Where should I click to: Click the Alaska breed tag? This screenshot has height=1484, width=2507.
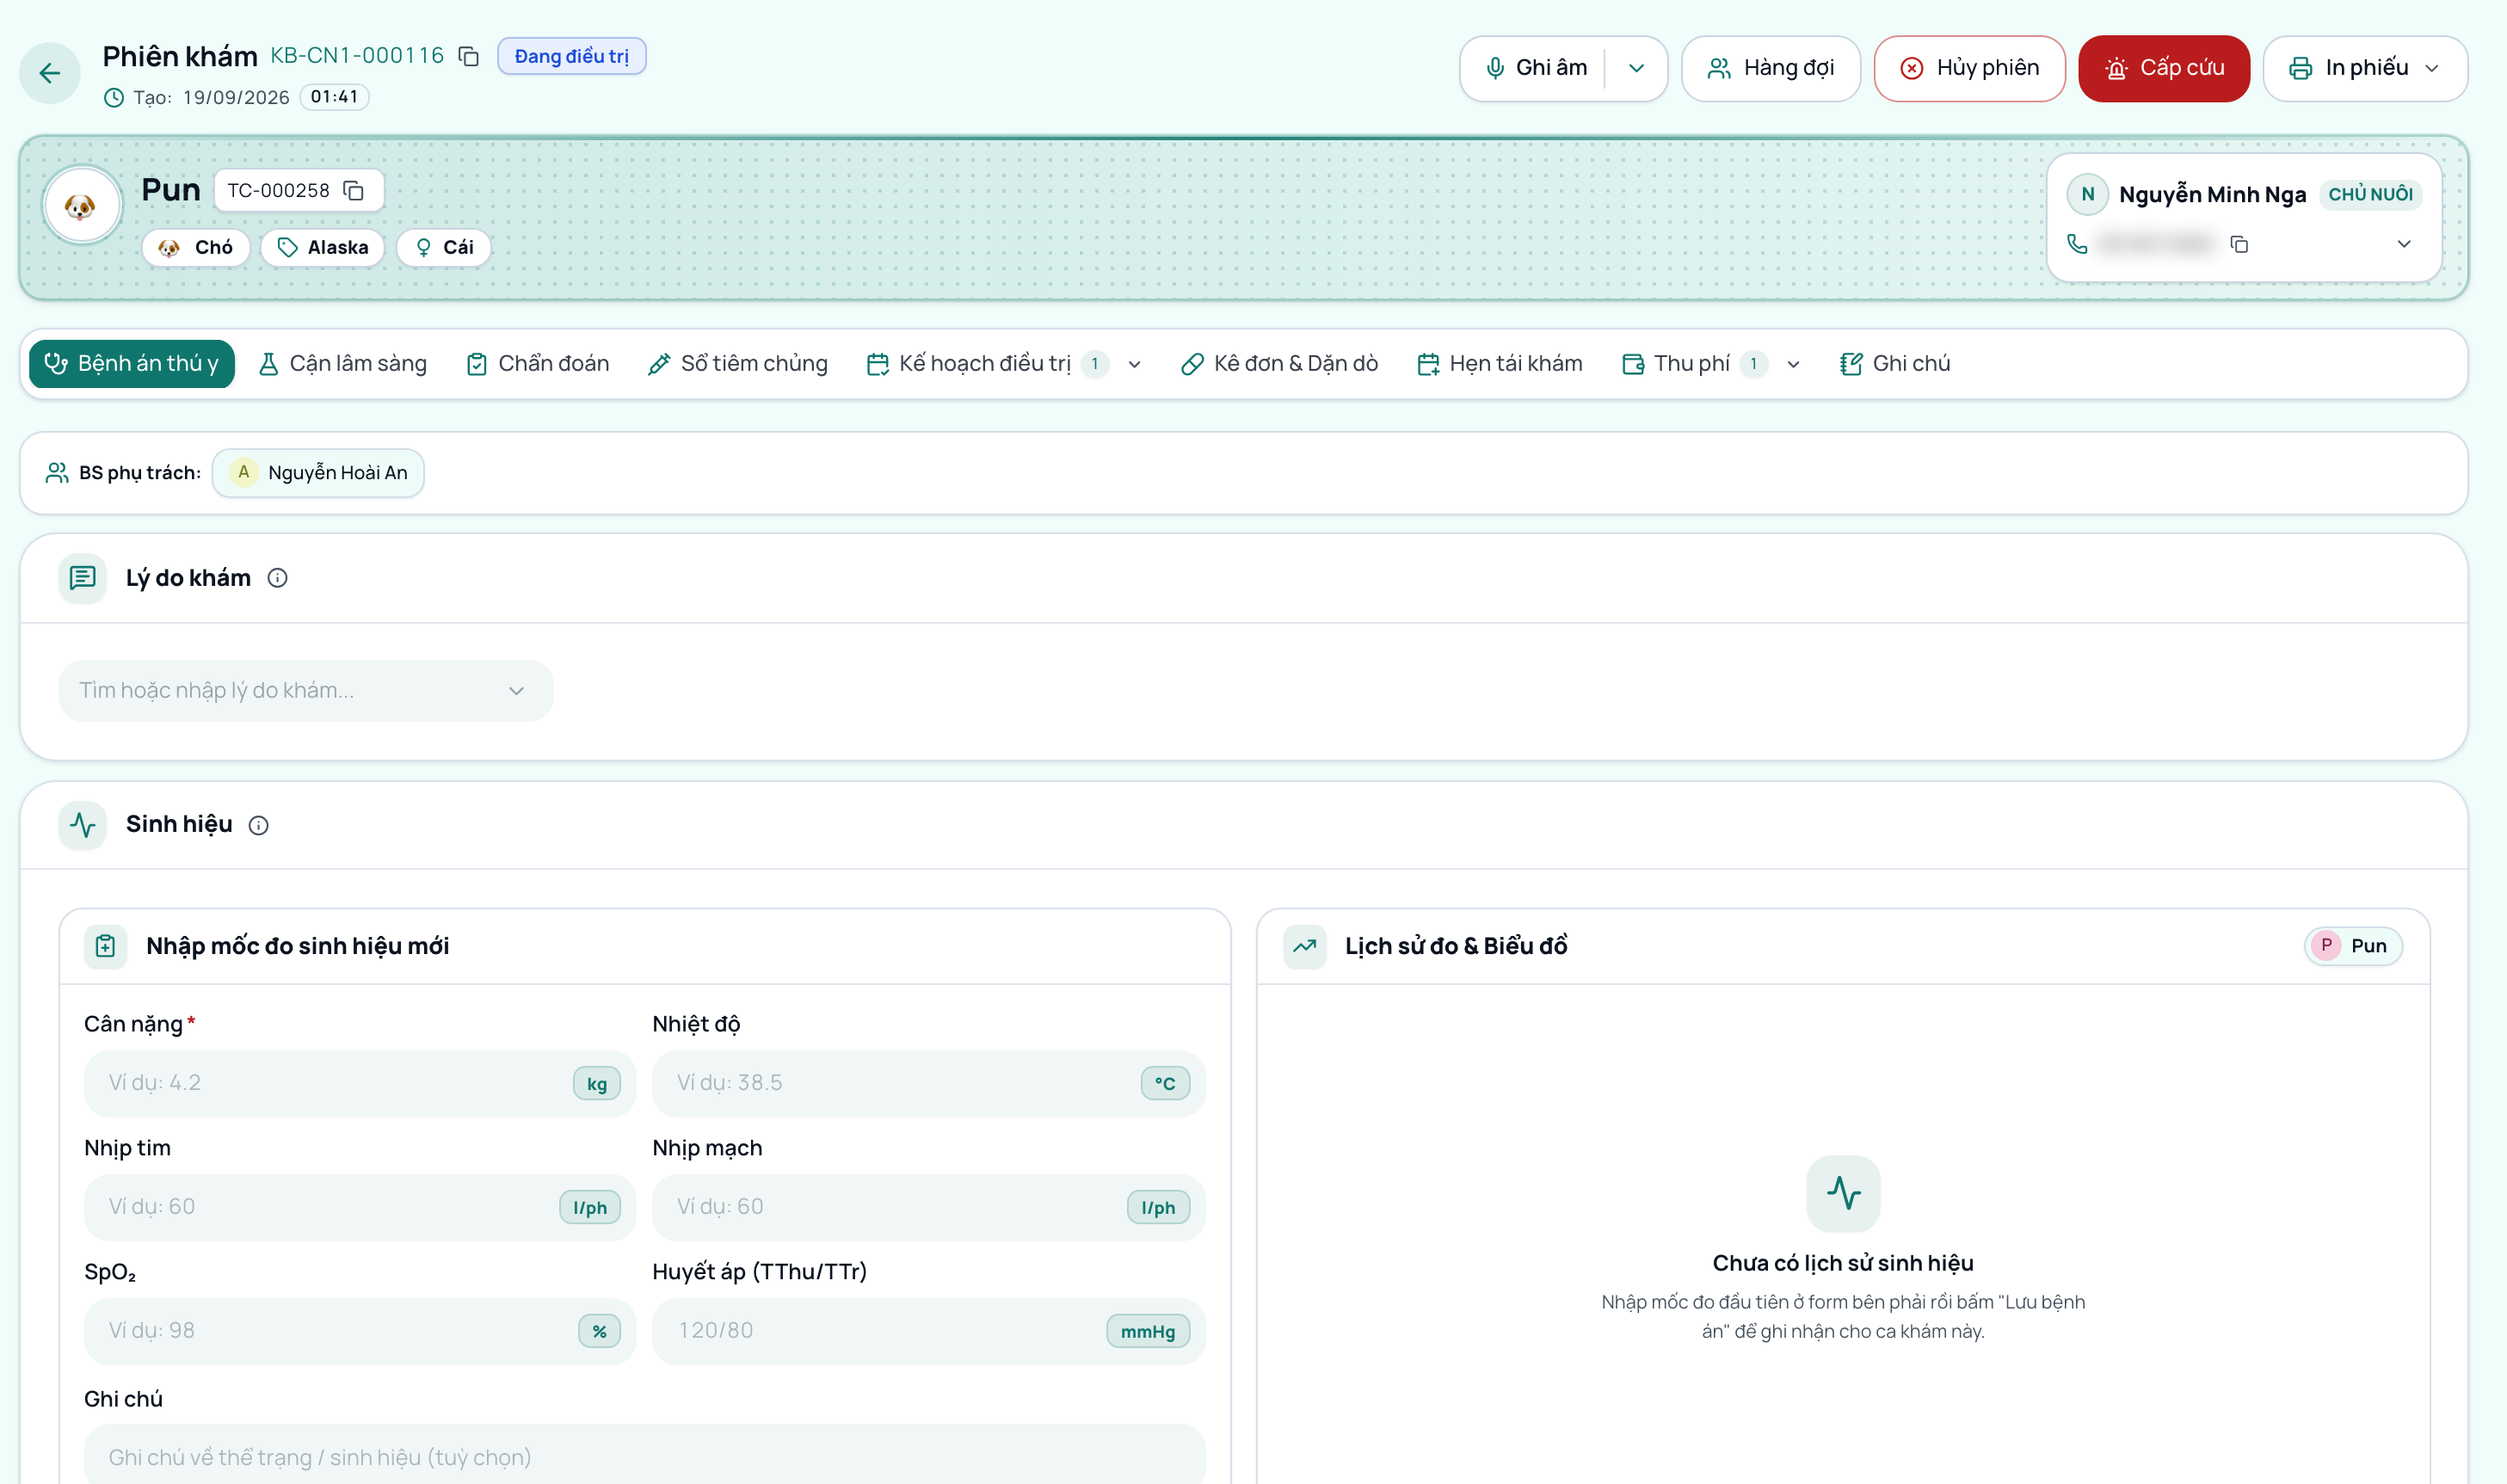[x=323, y=247]
